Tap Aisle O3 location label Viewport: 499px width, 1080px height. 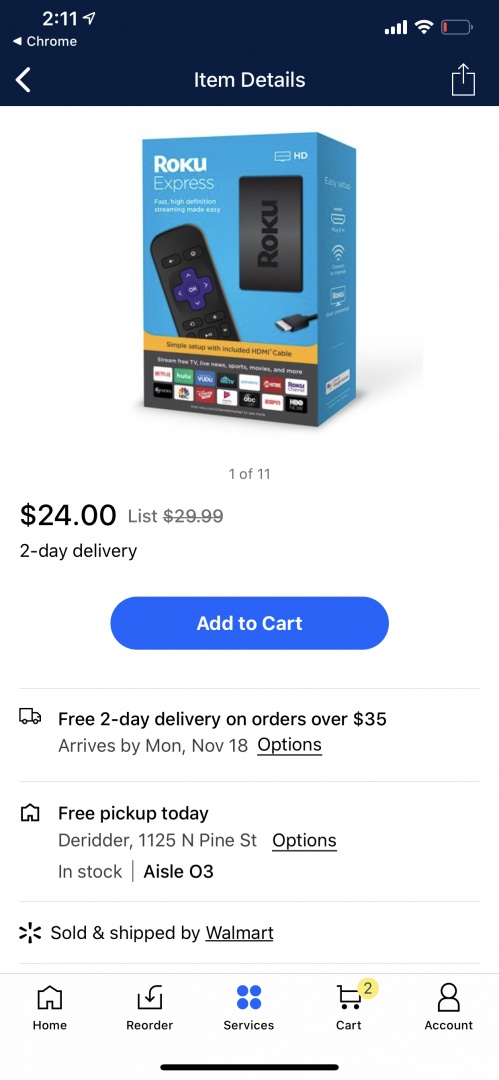(179, 871)
